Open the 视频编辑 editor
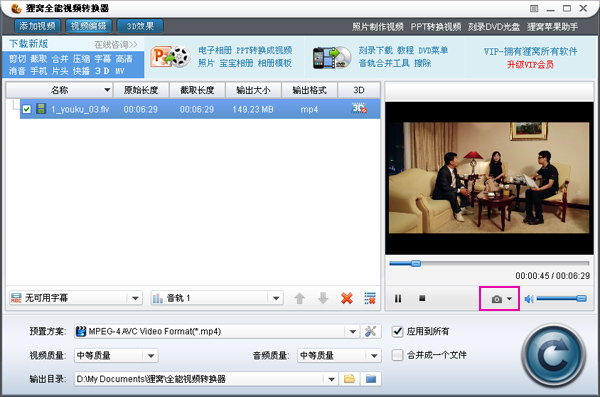600x397 pixels. point(88,26)
